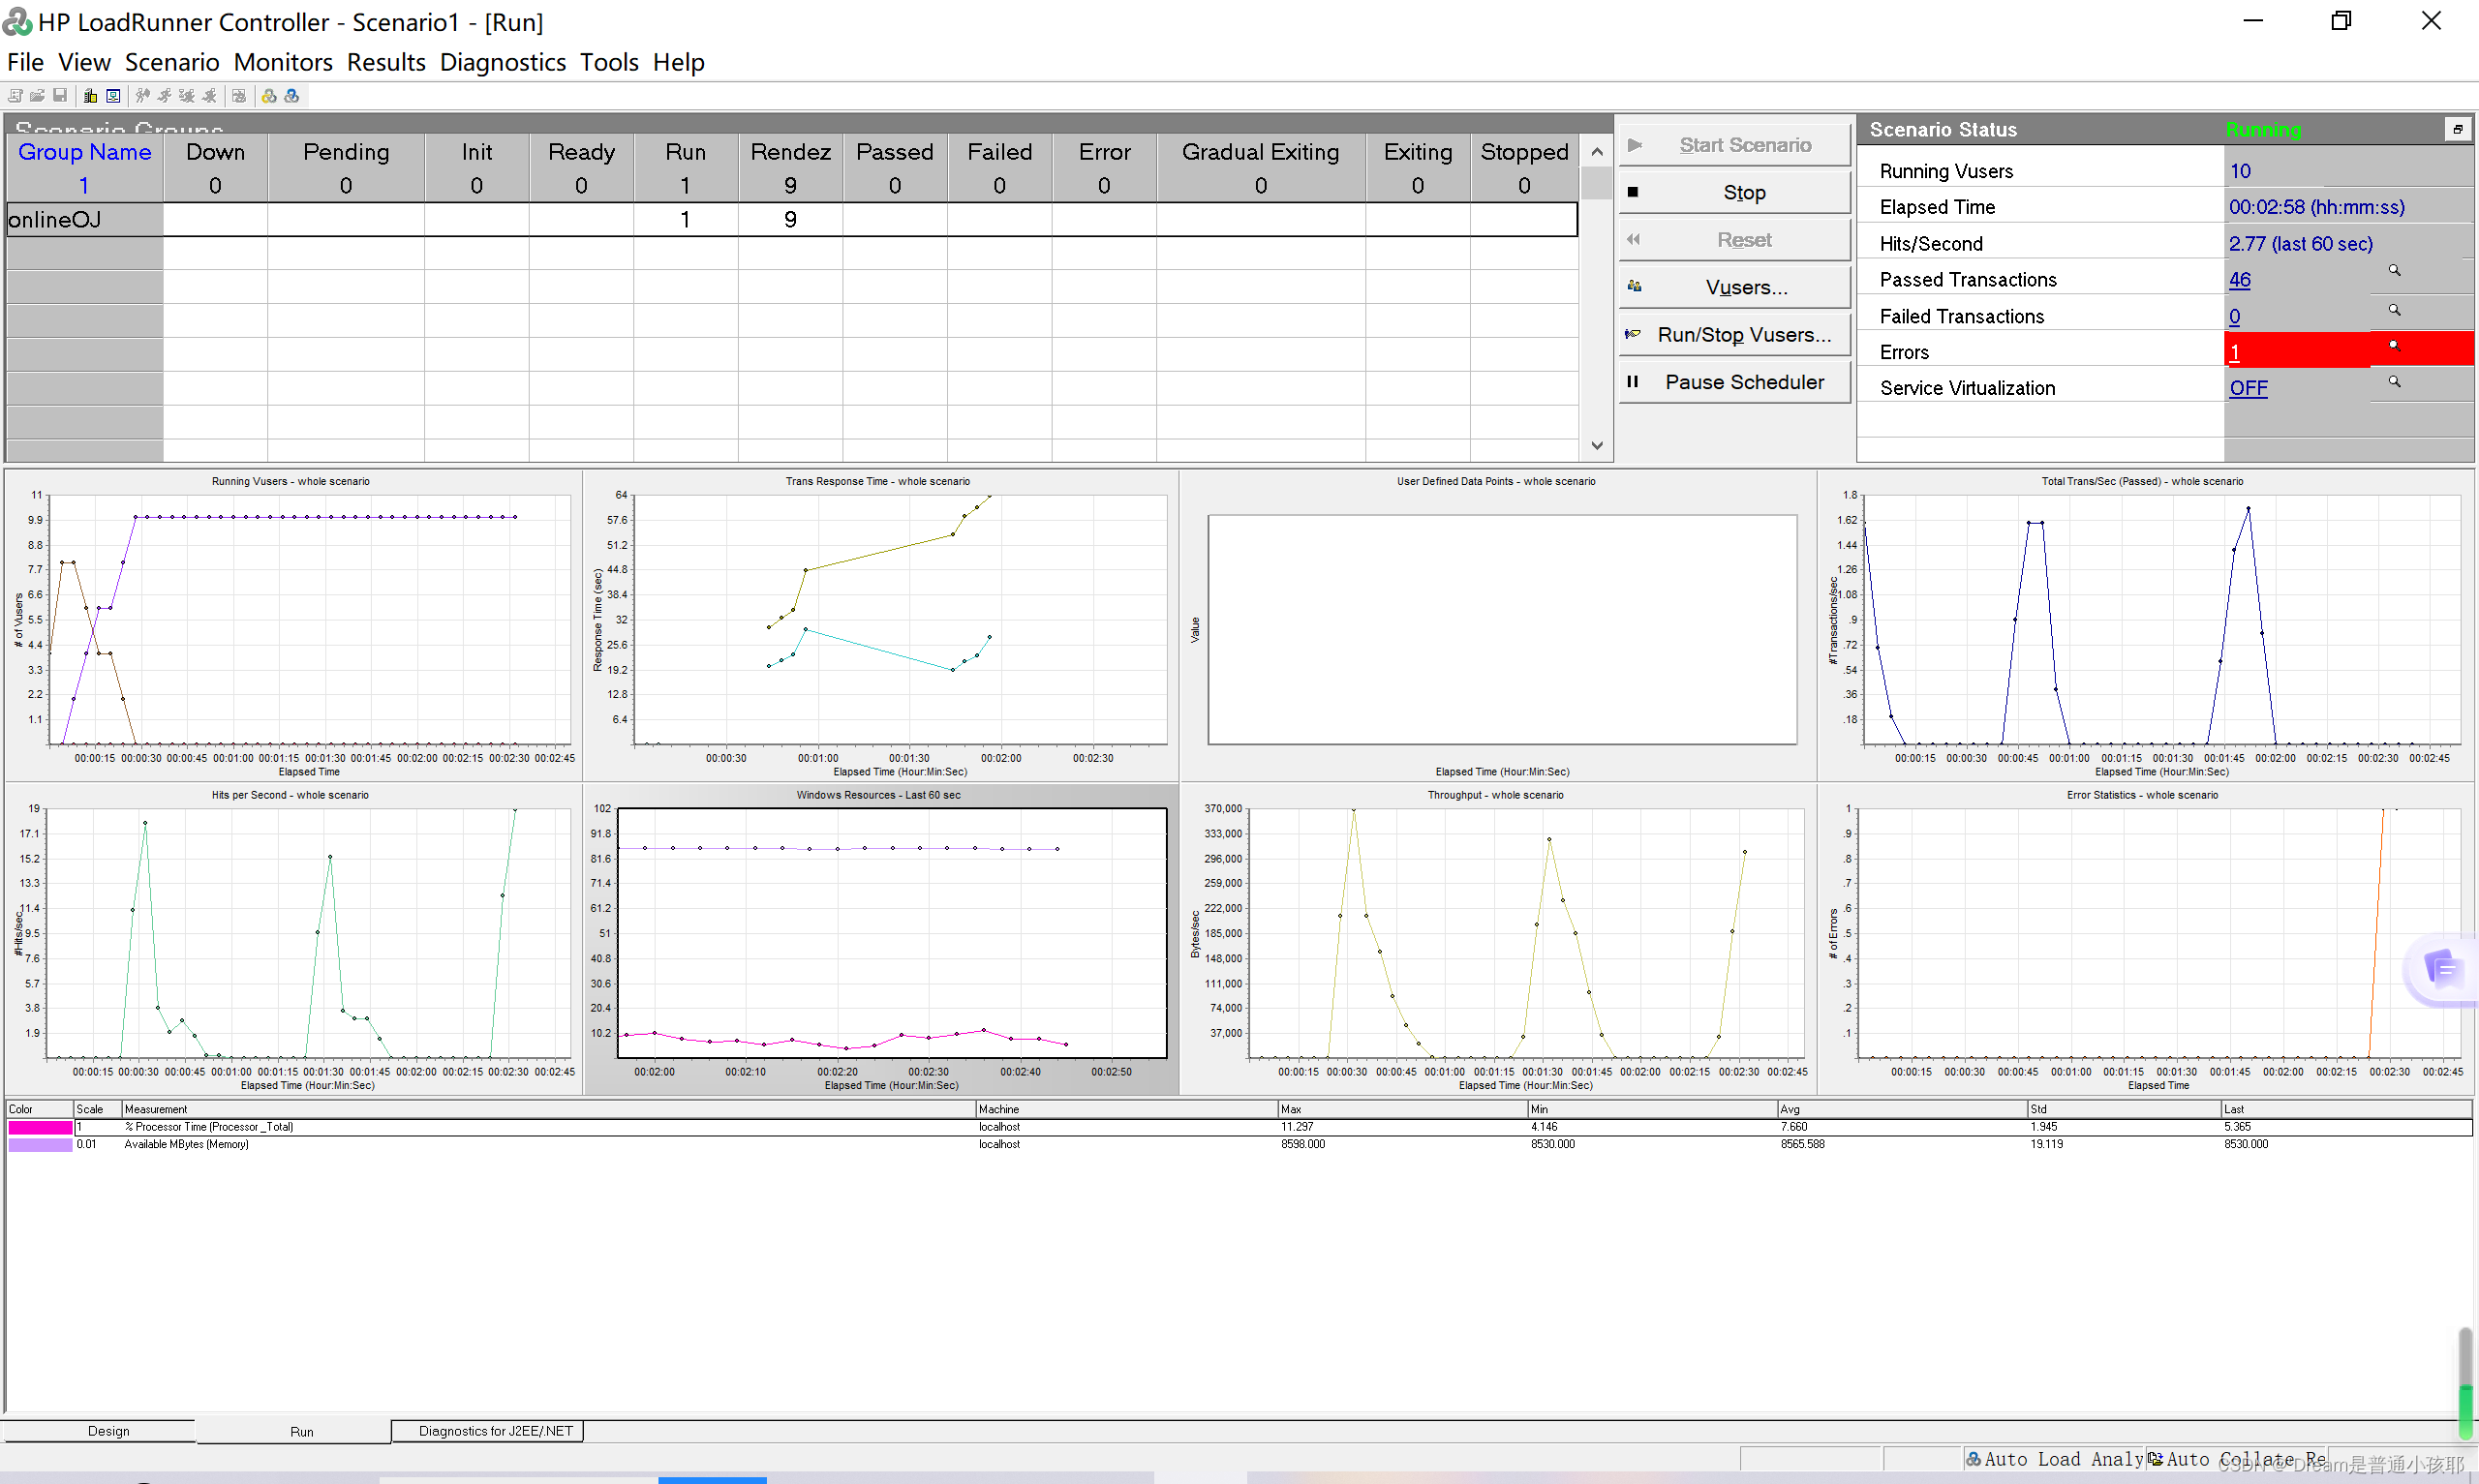
Task: Click the Stop Vusers toolbar icon
Action: [209, 96]
